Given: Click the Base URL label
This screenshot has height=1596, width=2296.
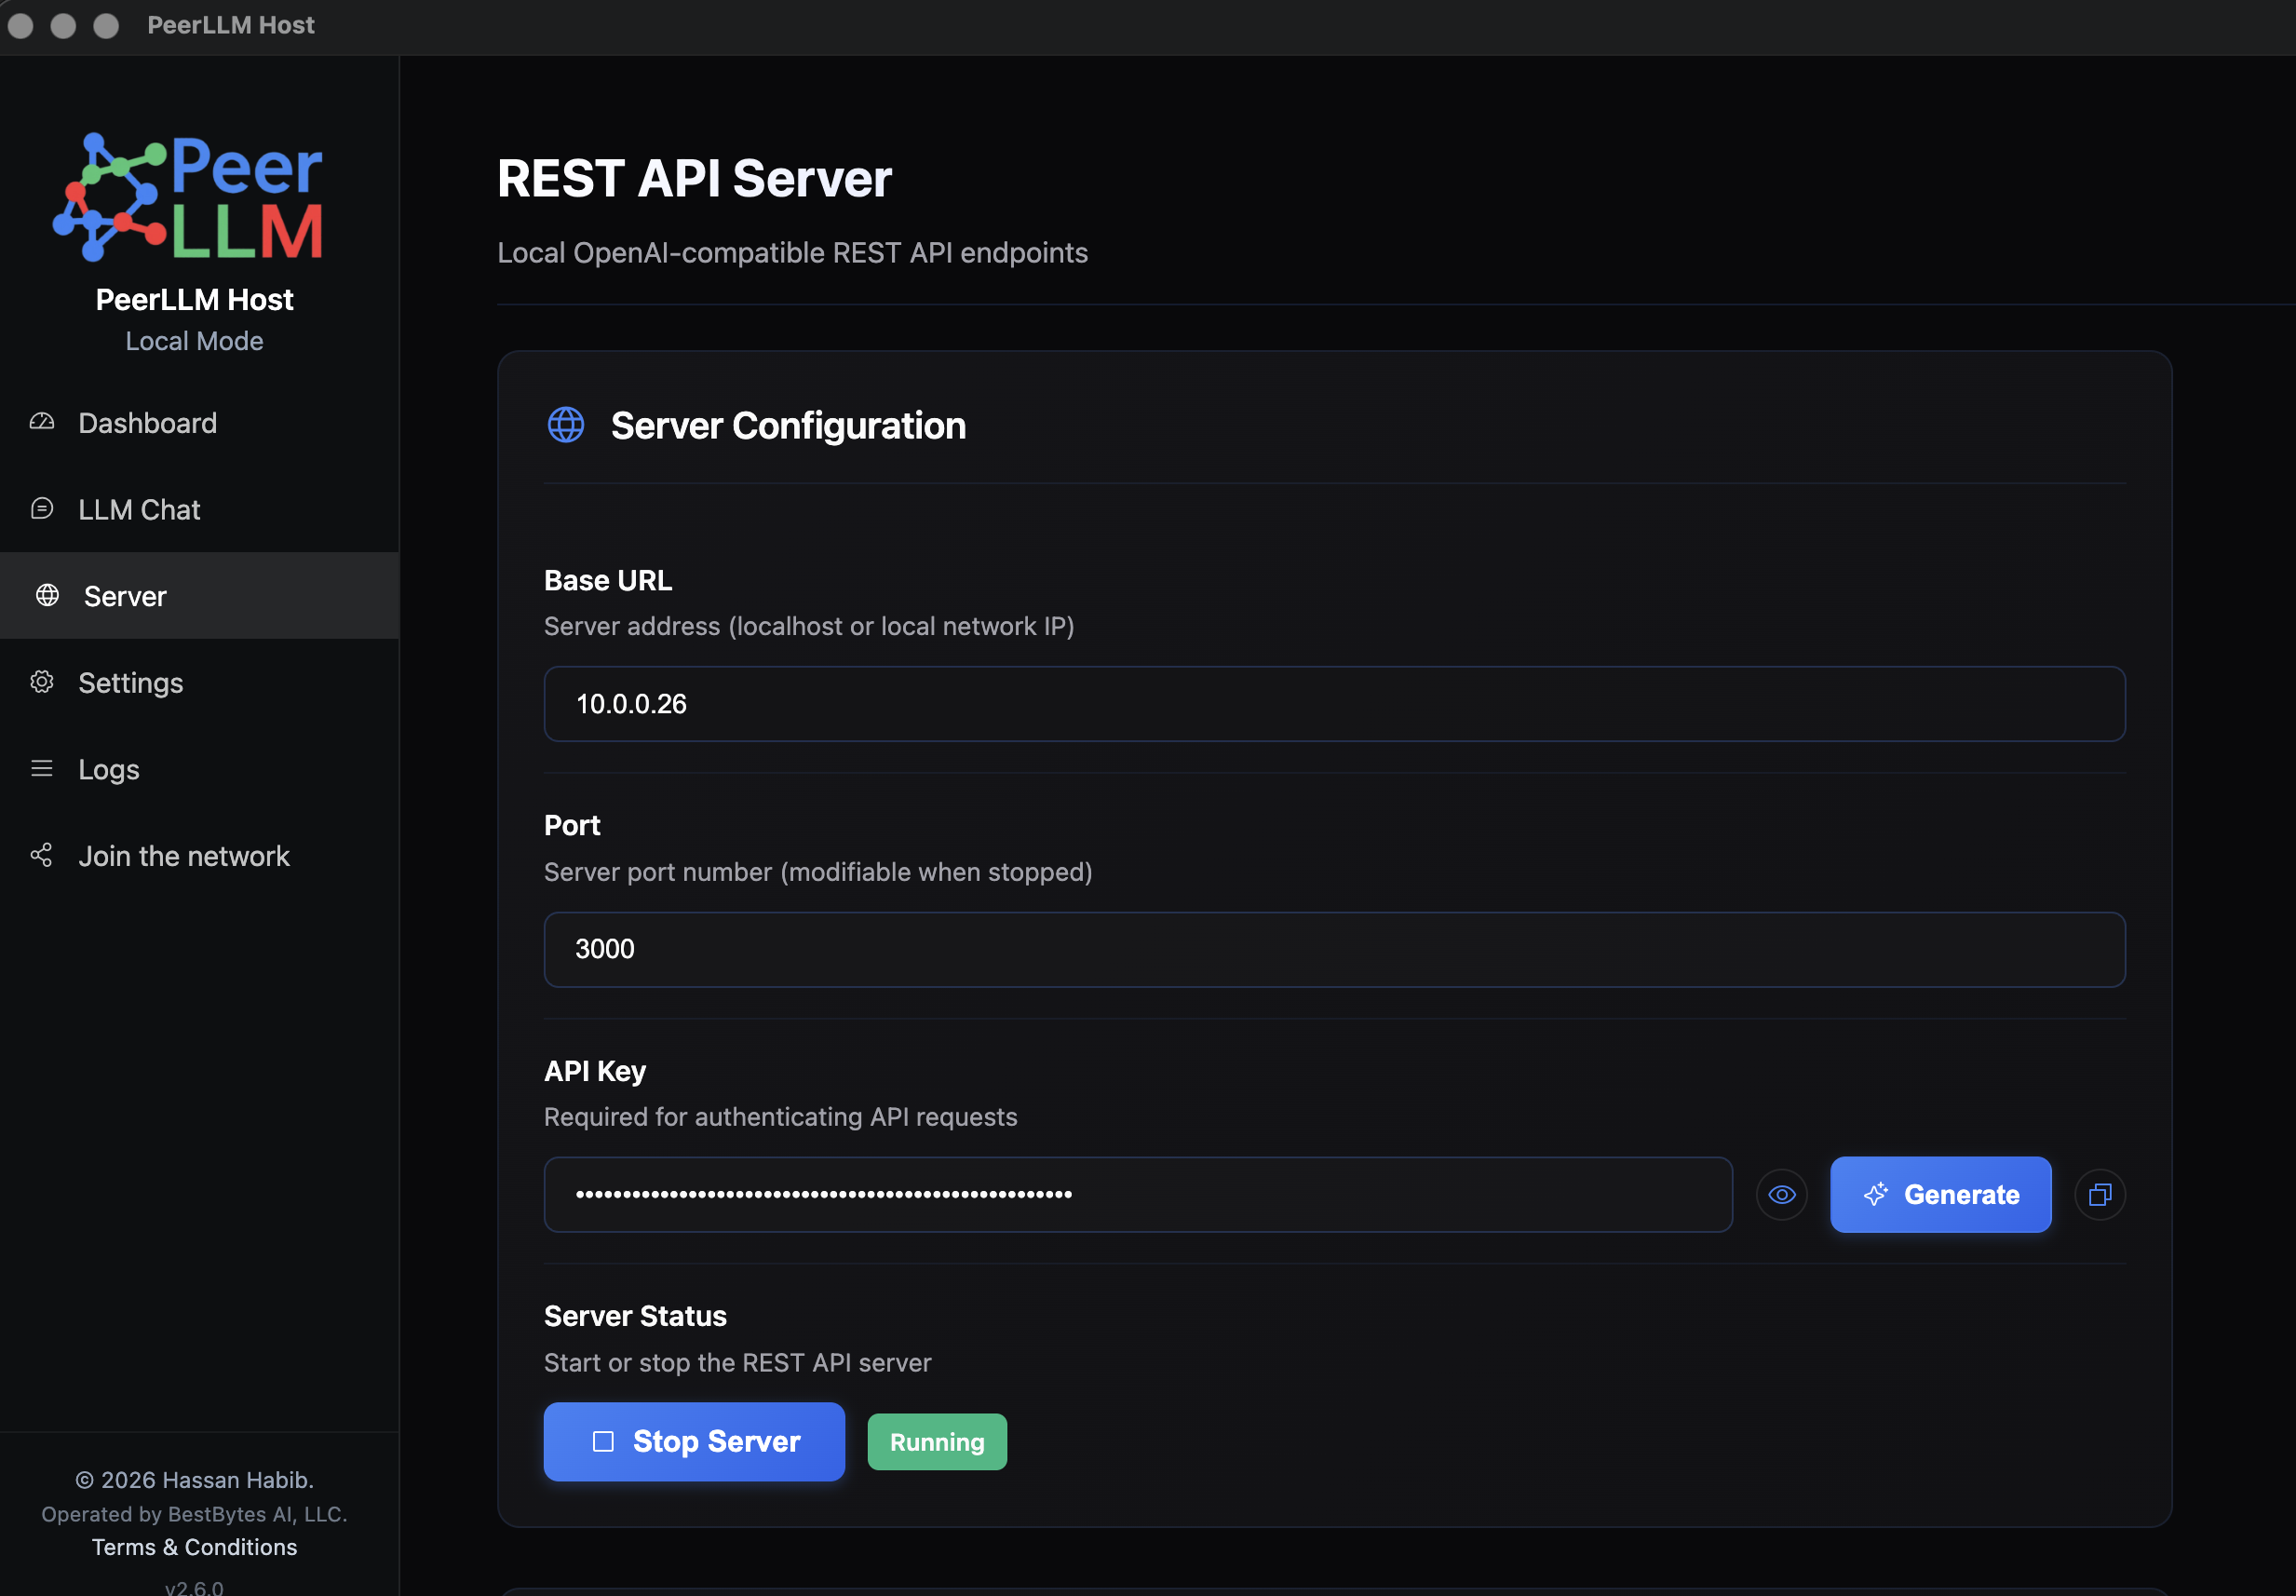Looking at the screenshot, I should pyautogui.click(x=608, y=580).
